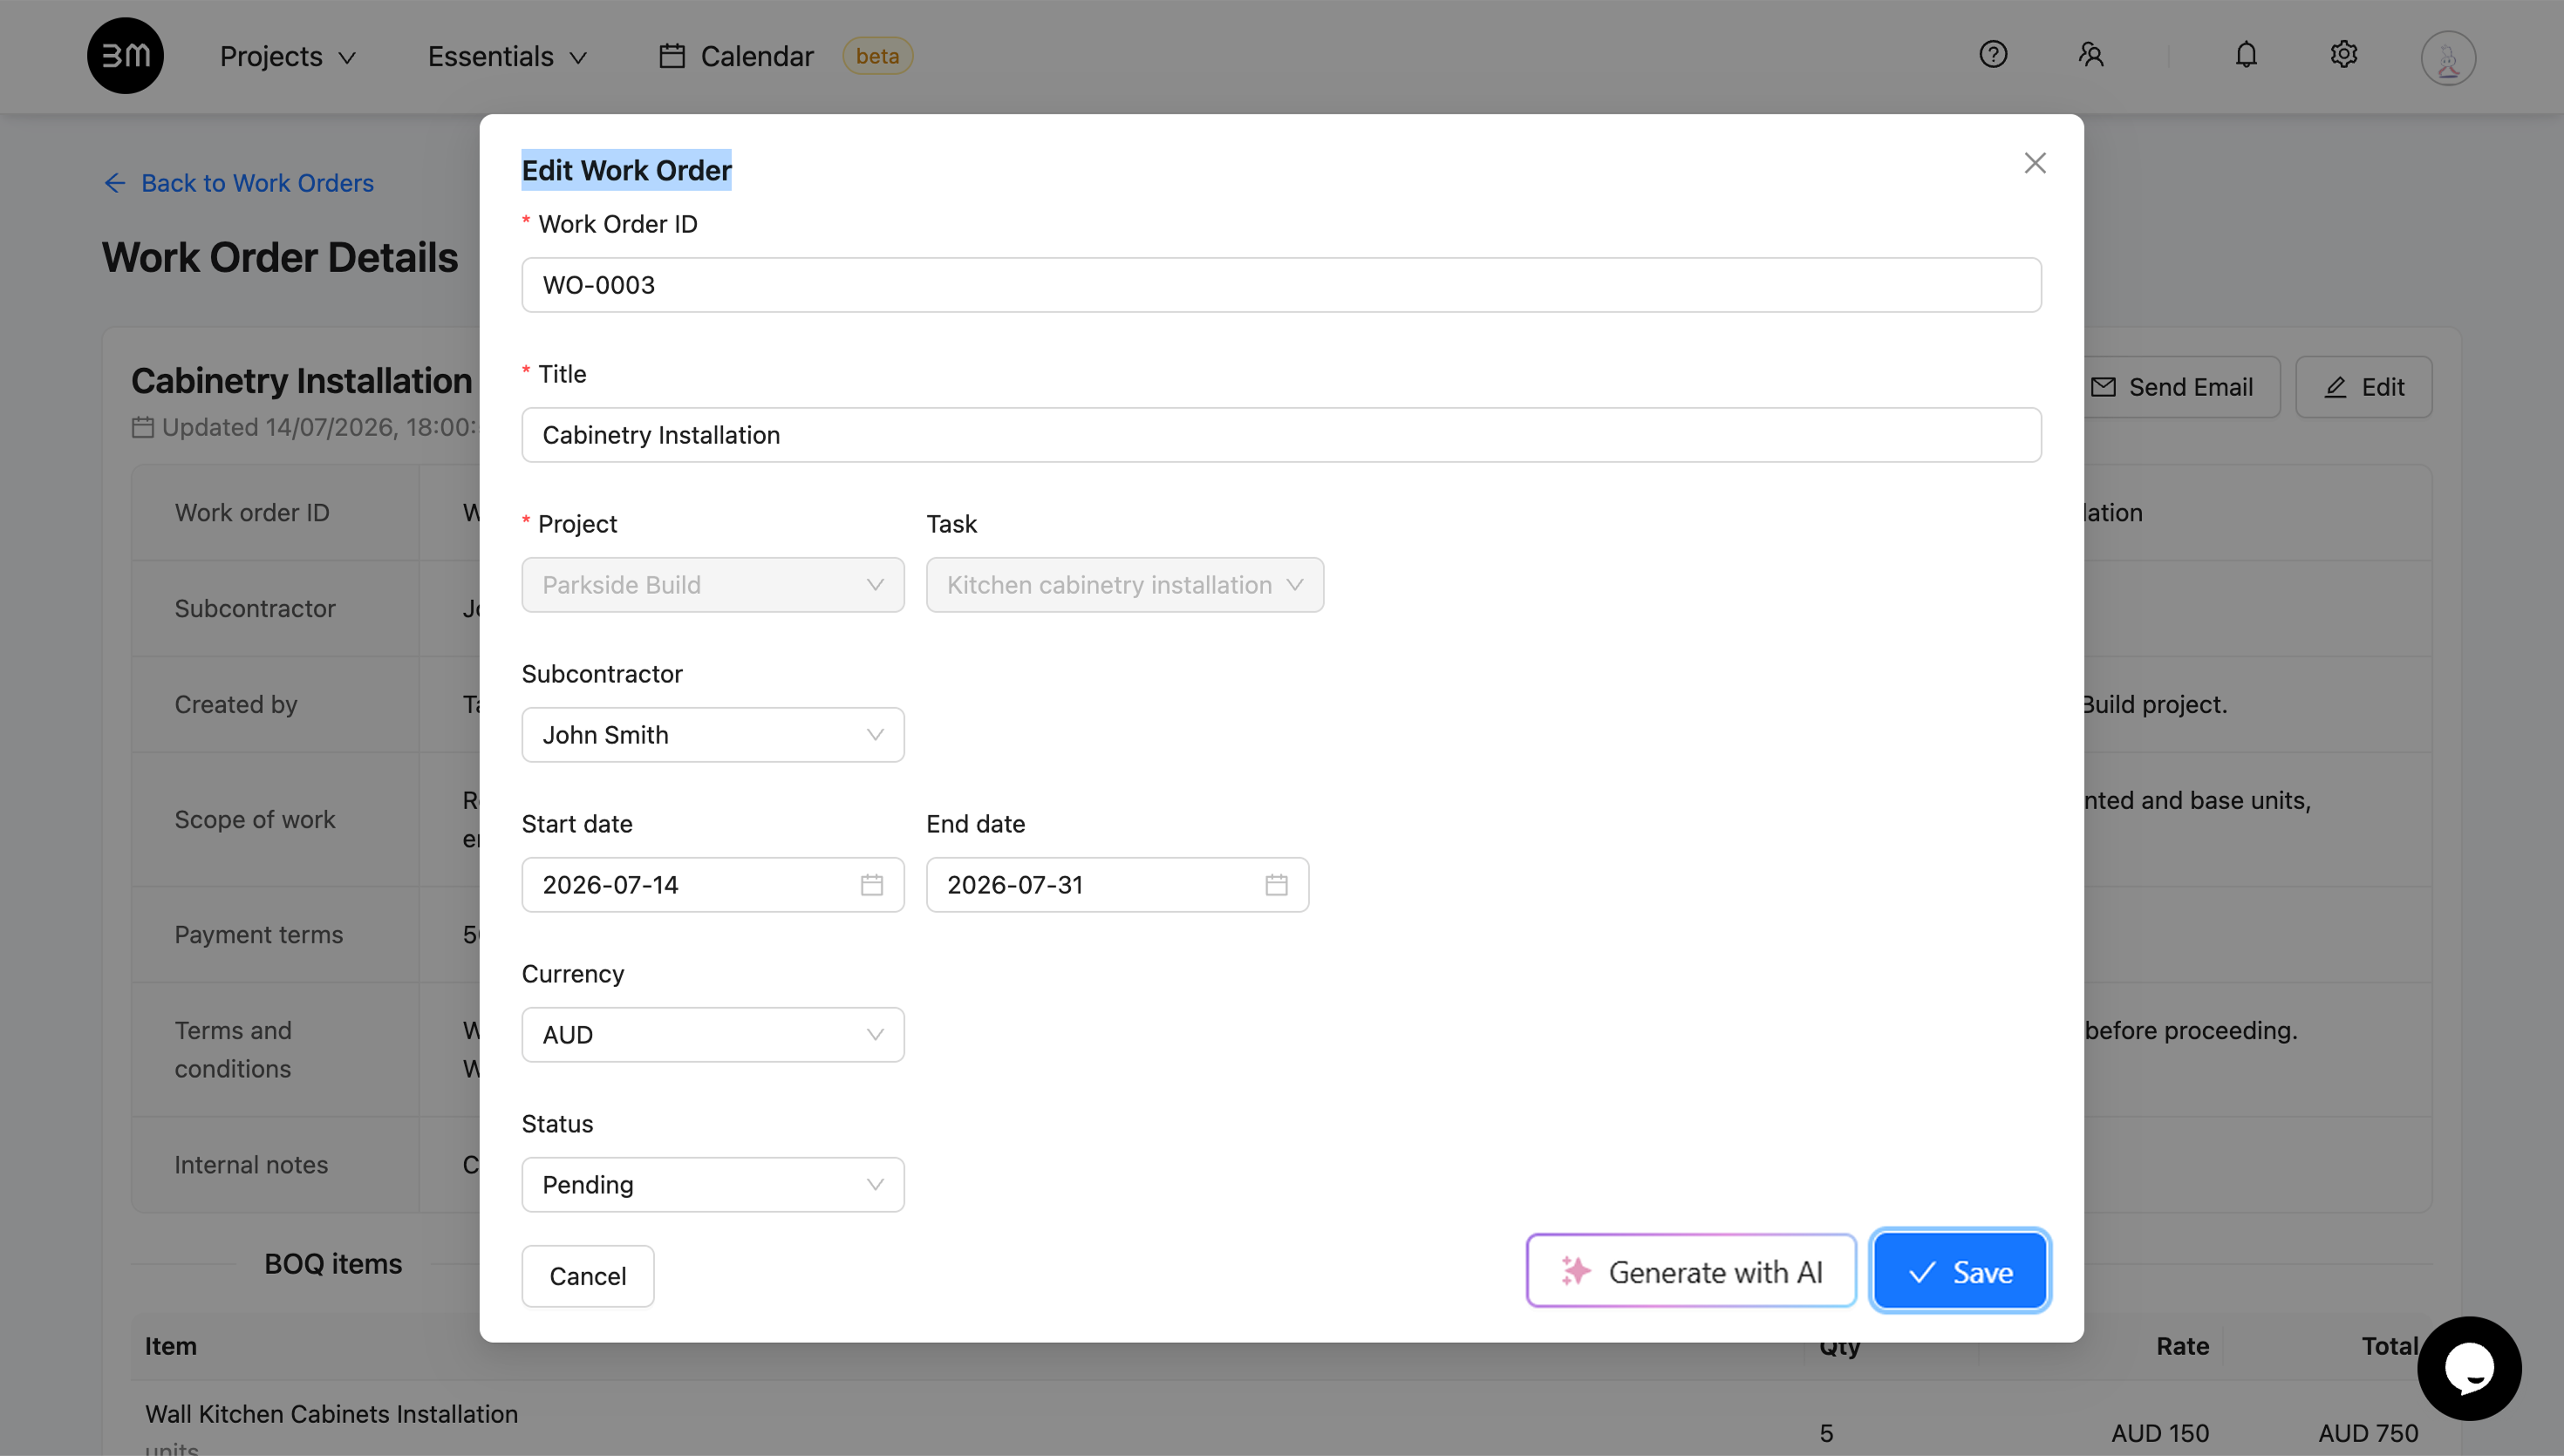Image resolution: width=2564 pixels, height=1456 pixels.
Task: Open the Essentials menu
Action: 507,56
